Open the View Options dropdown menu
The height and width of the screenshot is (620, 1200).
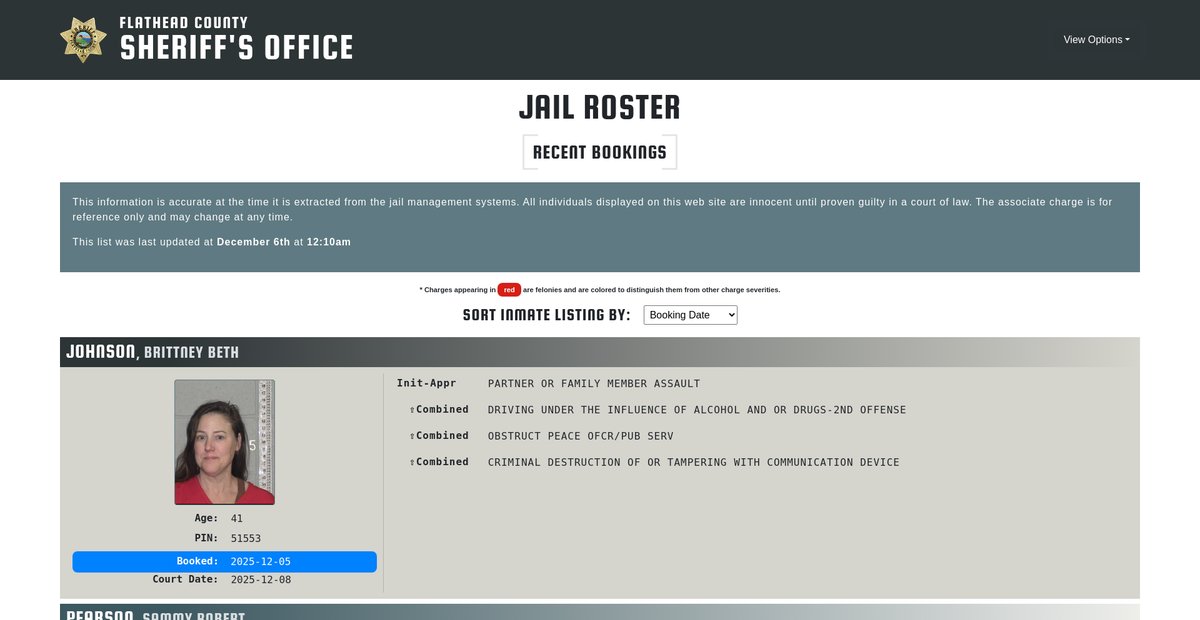click(1096, 40)
